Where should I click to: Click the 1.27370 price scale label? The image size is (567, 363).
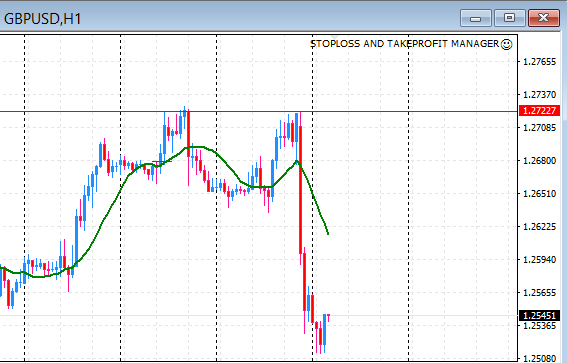pos(539,95)
